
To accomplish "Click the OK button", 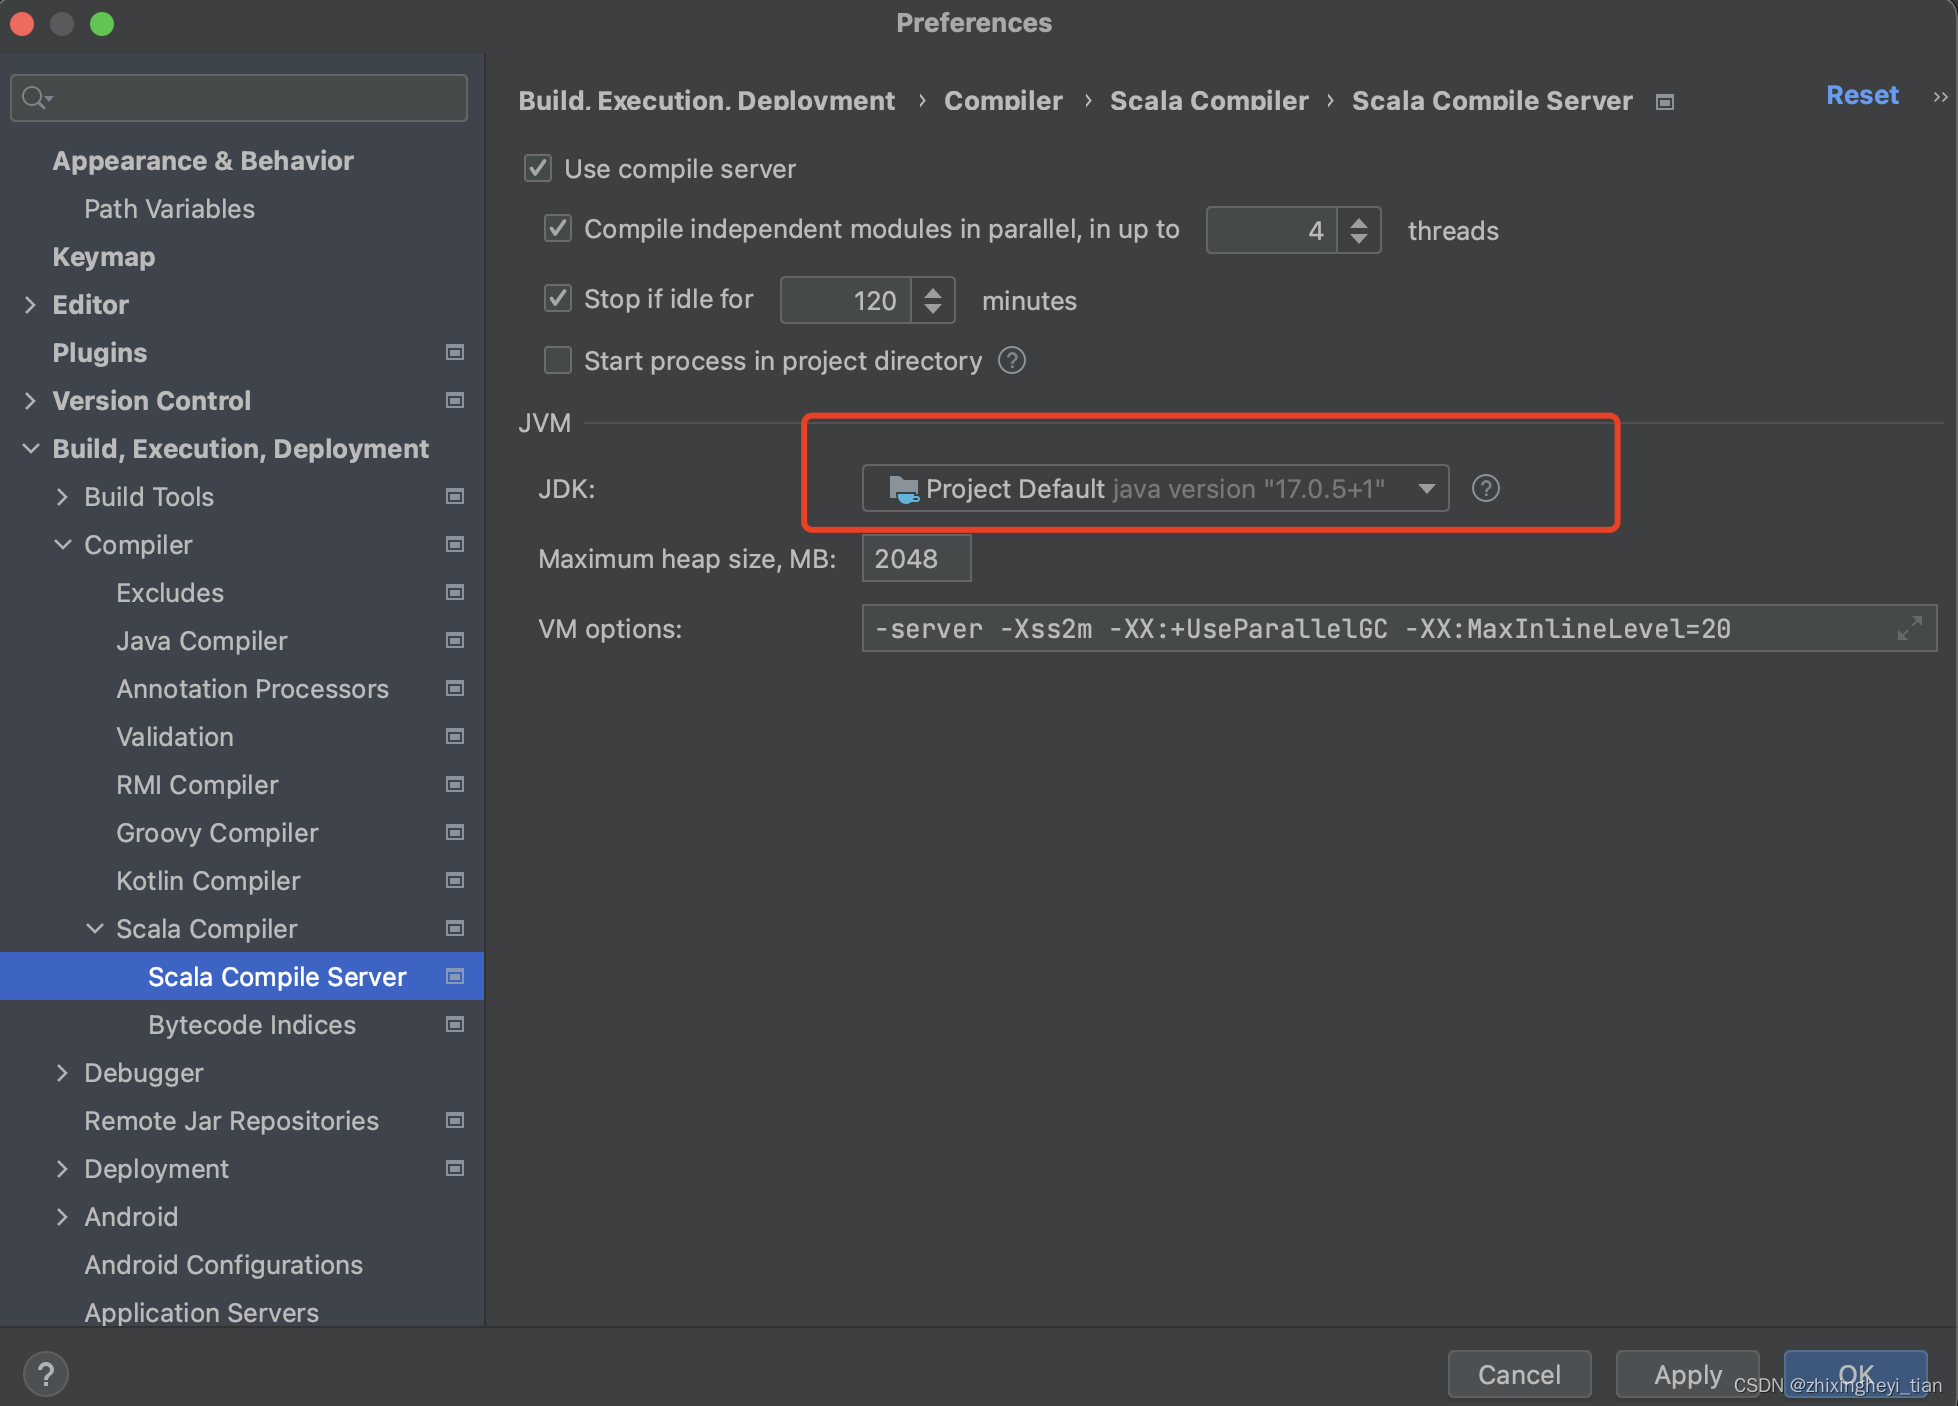I will click(1856, 1375).
